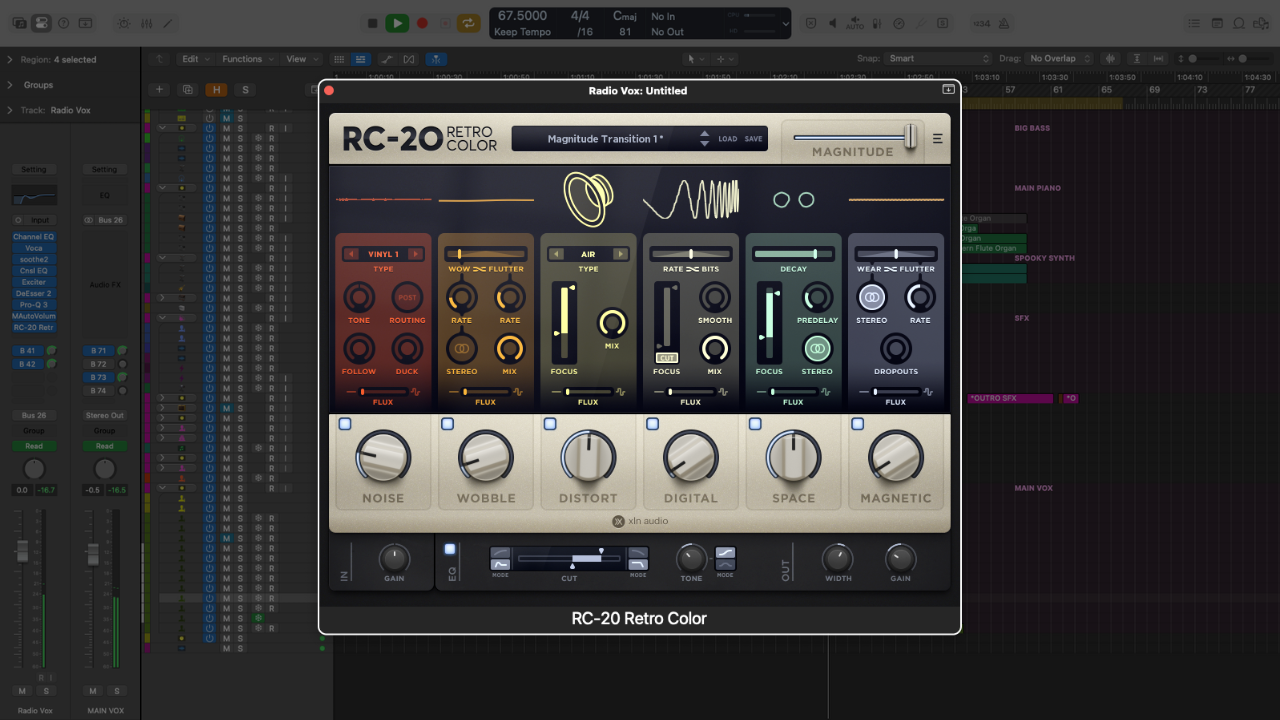This screenshot has width=1280, height=720.
Task: Open the Functions menu in the tracks area
Action: click(245, 59)
